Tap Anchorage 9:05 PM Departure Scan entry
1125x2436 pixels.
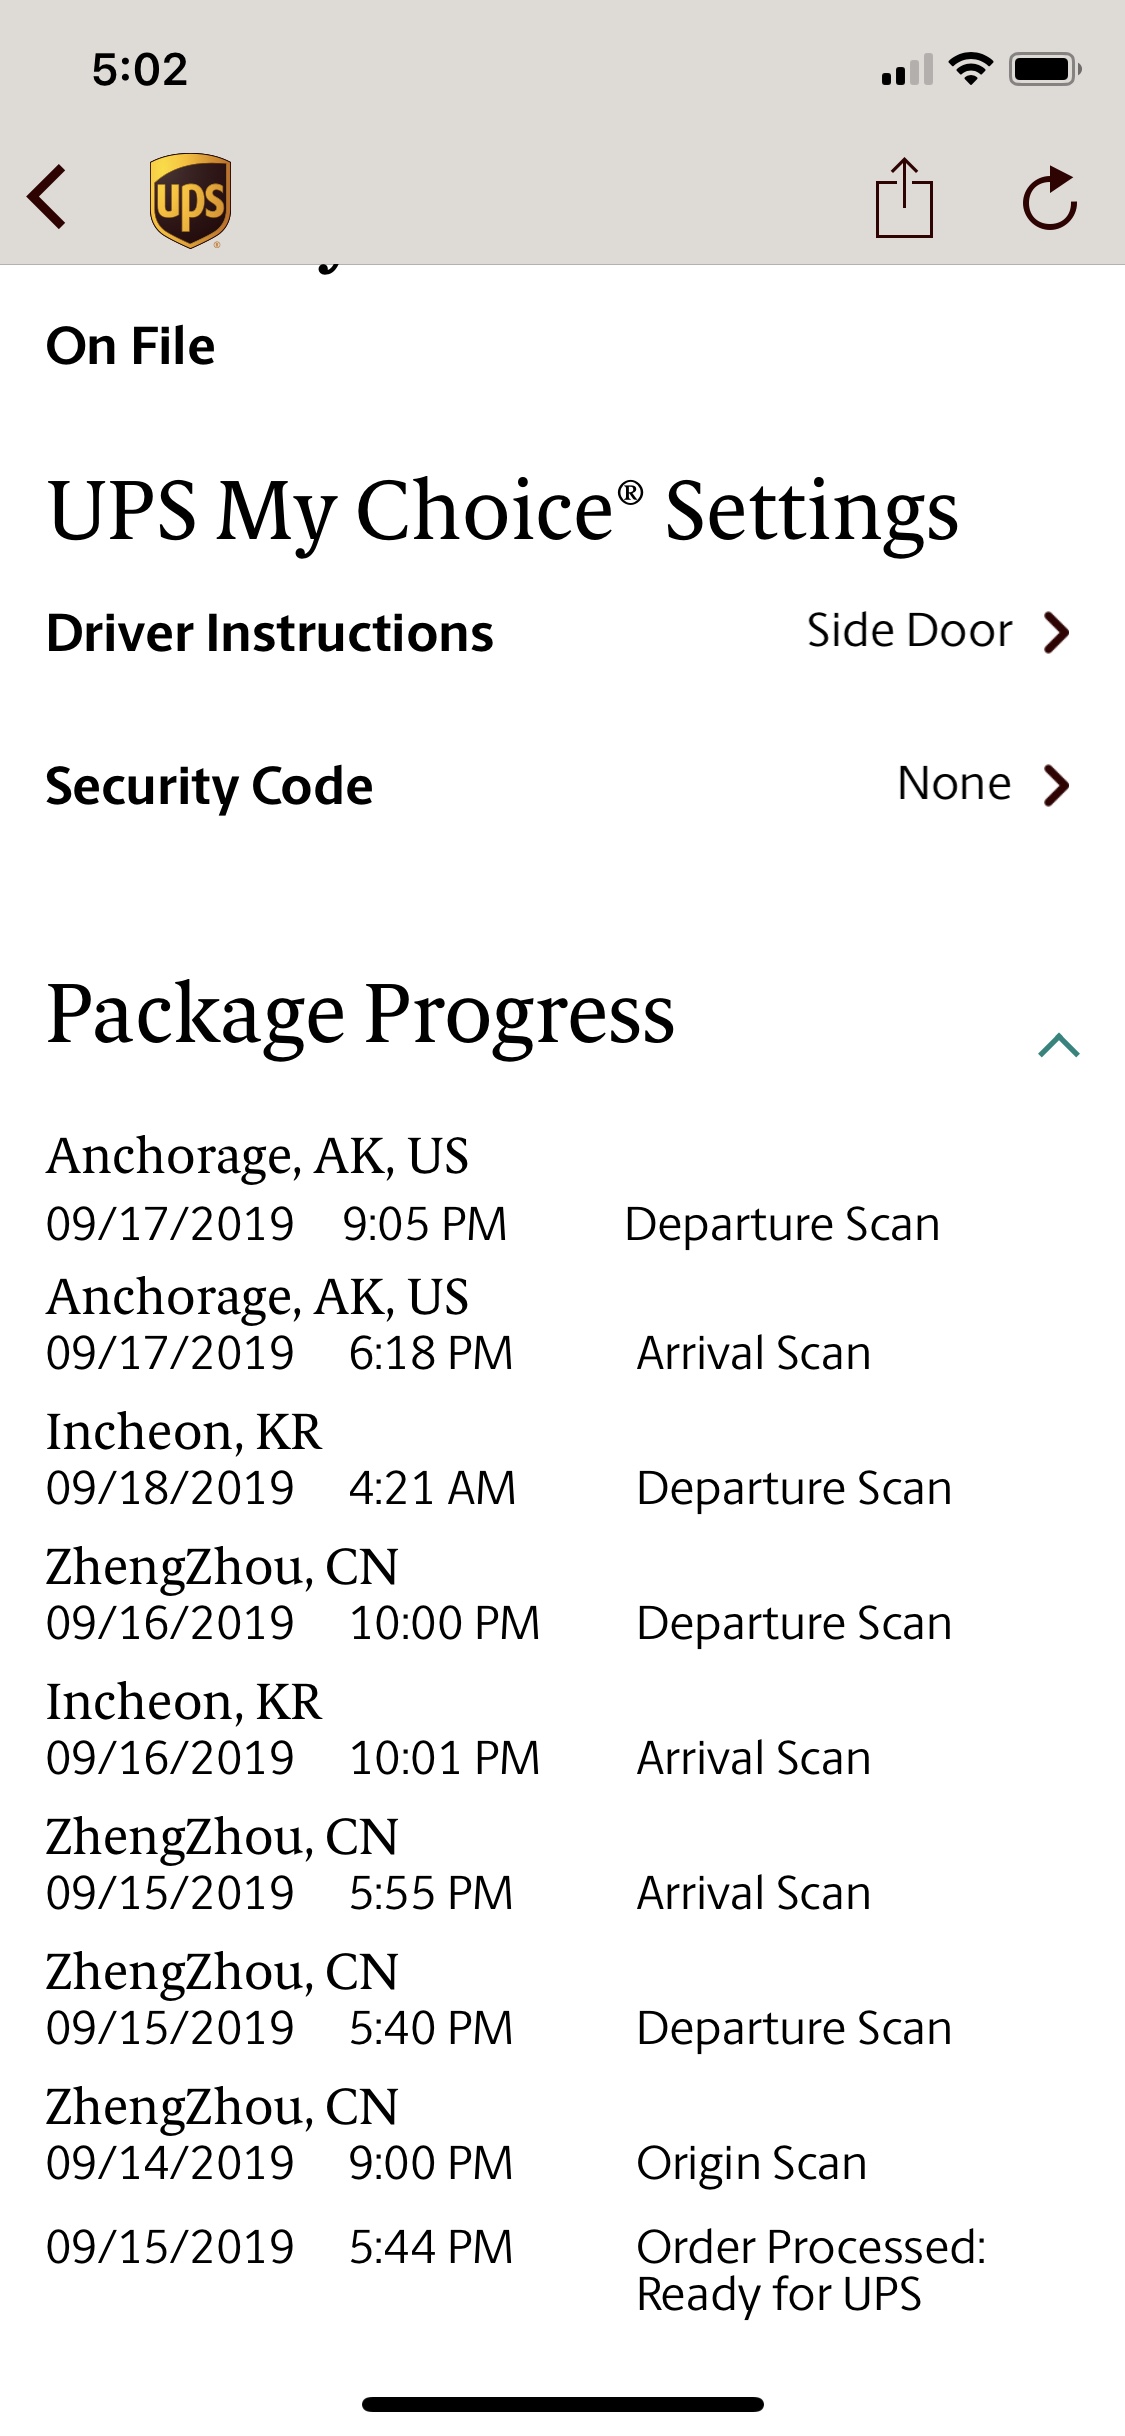coord(782,1224)
